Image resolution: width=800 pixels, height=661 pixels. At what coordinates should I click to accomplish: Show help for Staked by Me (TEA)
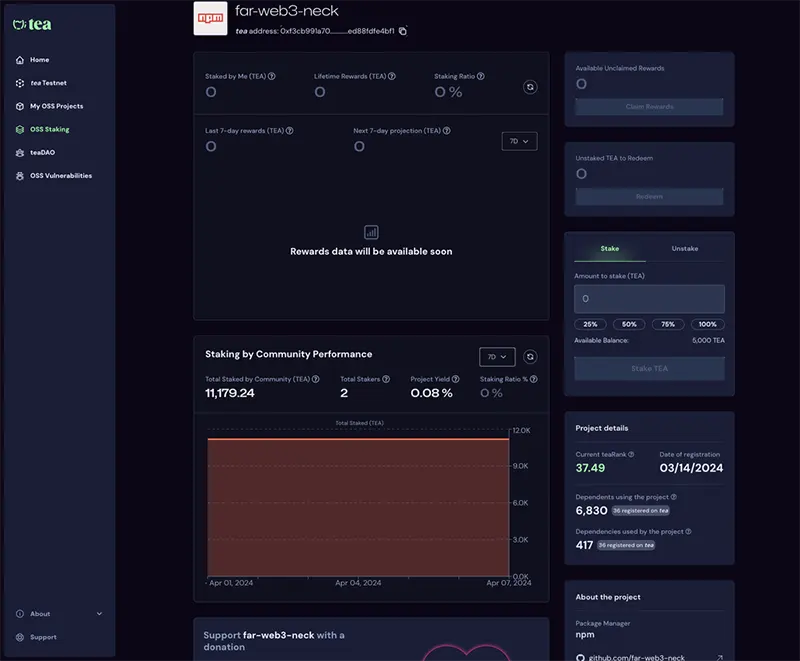point(272,77)
